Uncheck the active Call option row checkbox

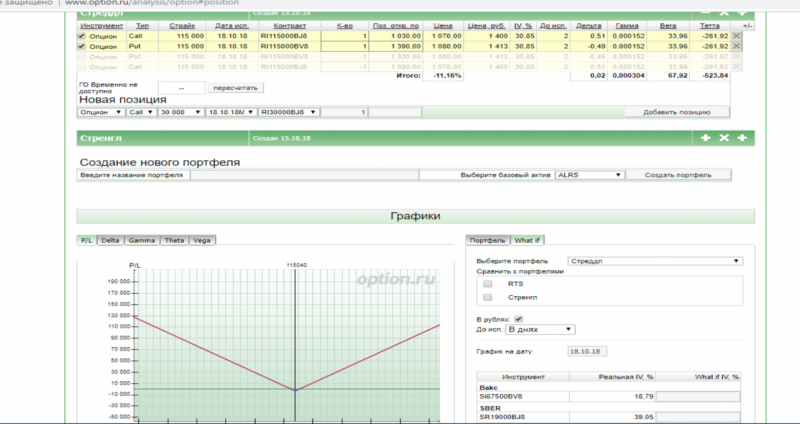coord(82,36)
